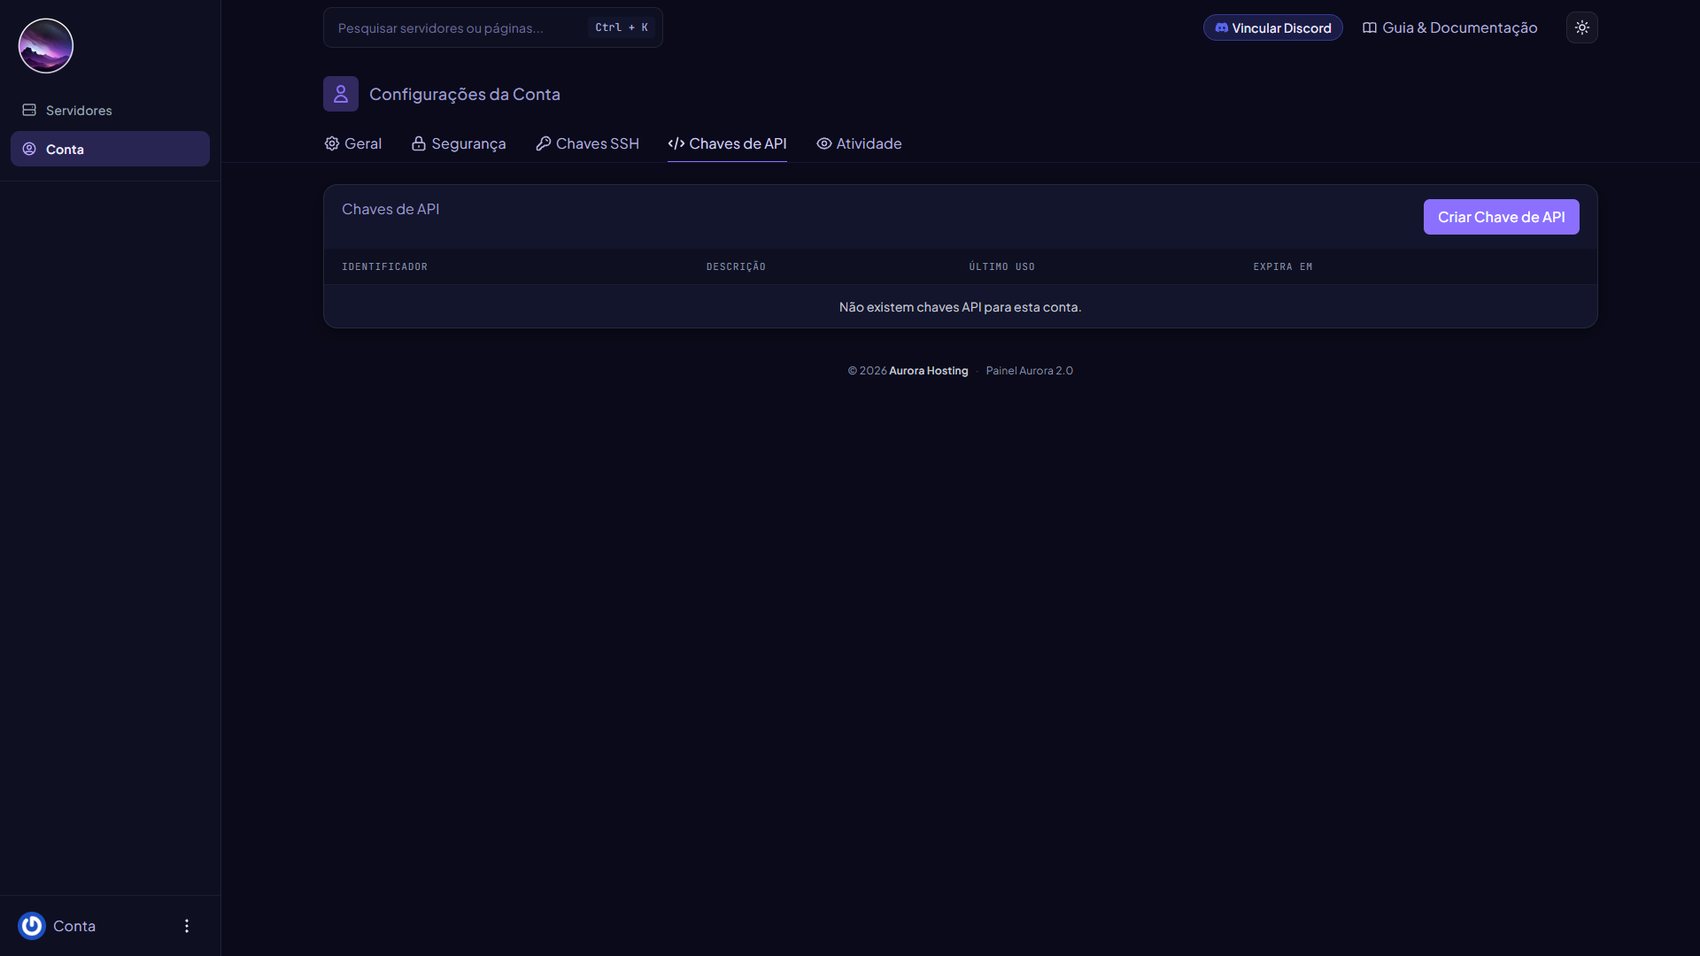Click the Ctrl + K shortcut badge
The image size is (1700, 956).
click(621, 28)
